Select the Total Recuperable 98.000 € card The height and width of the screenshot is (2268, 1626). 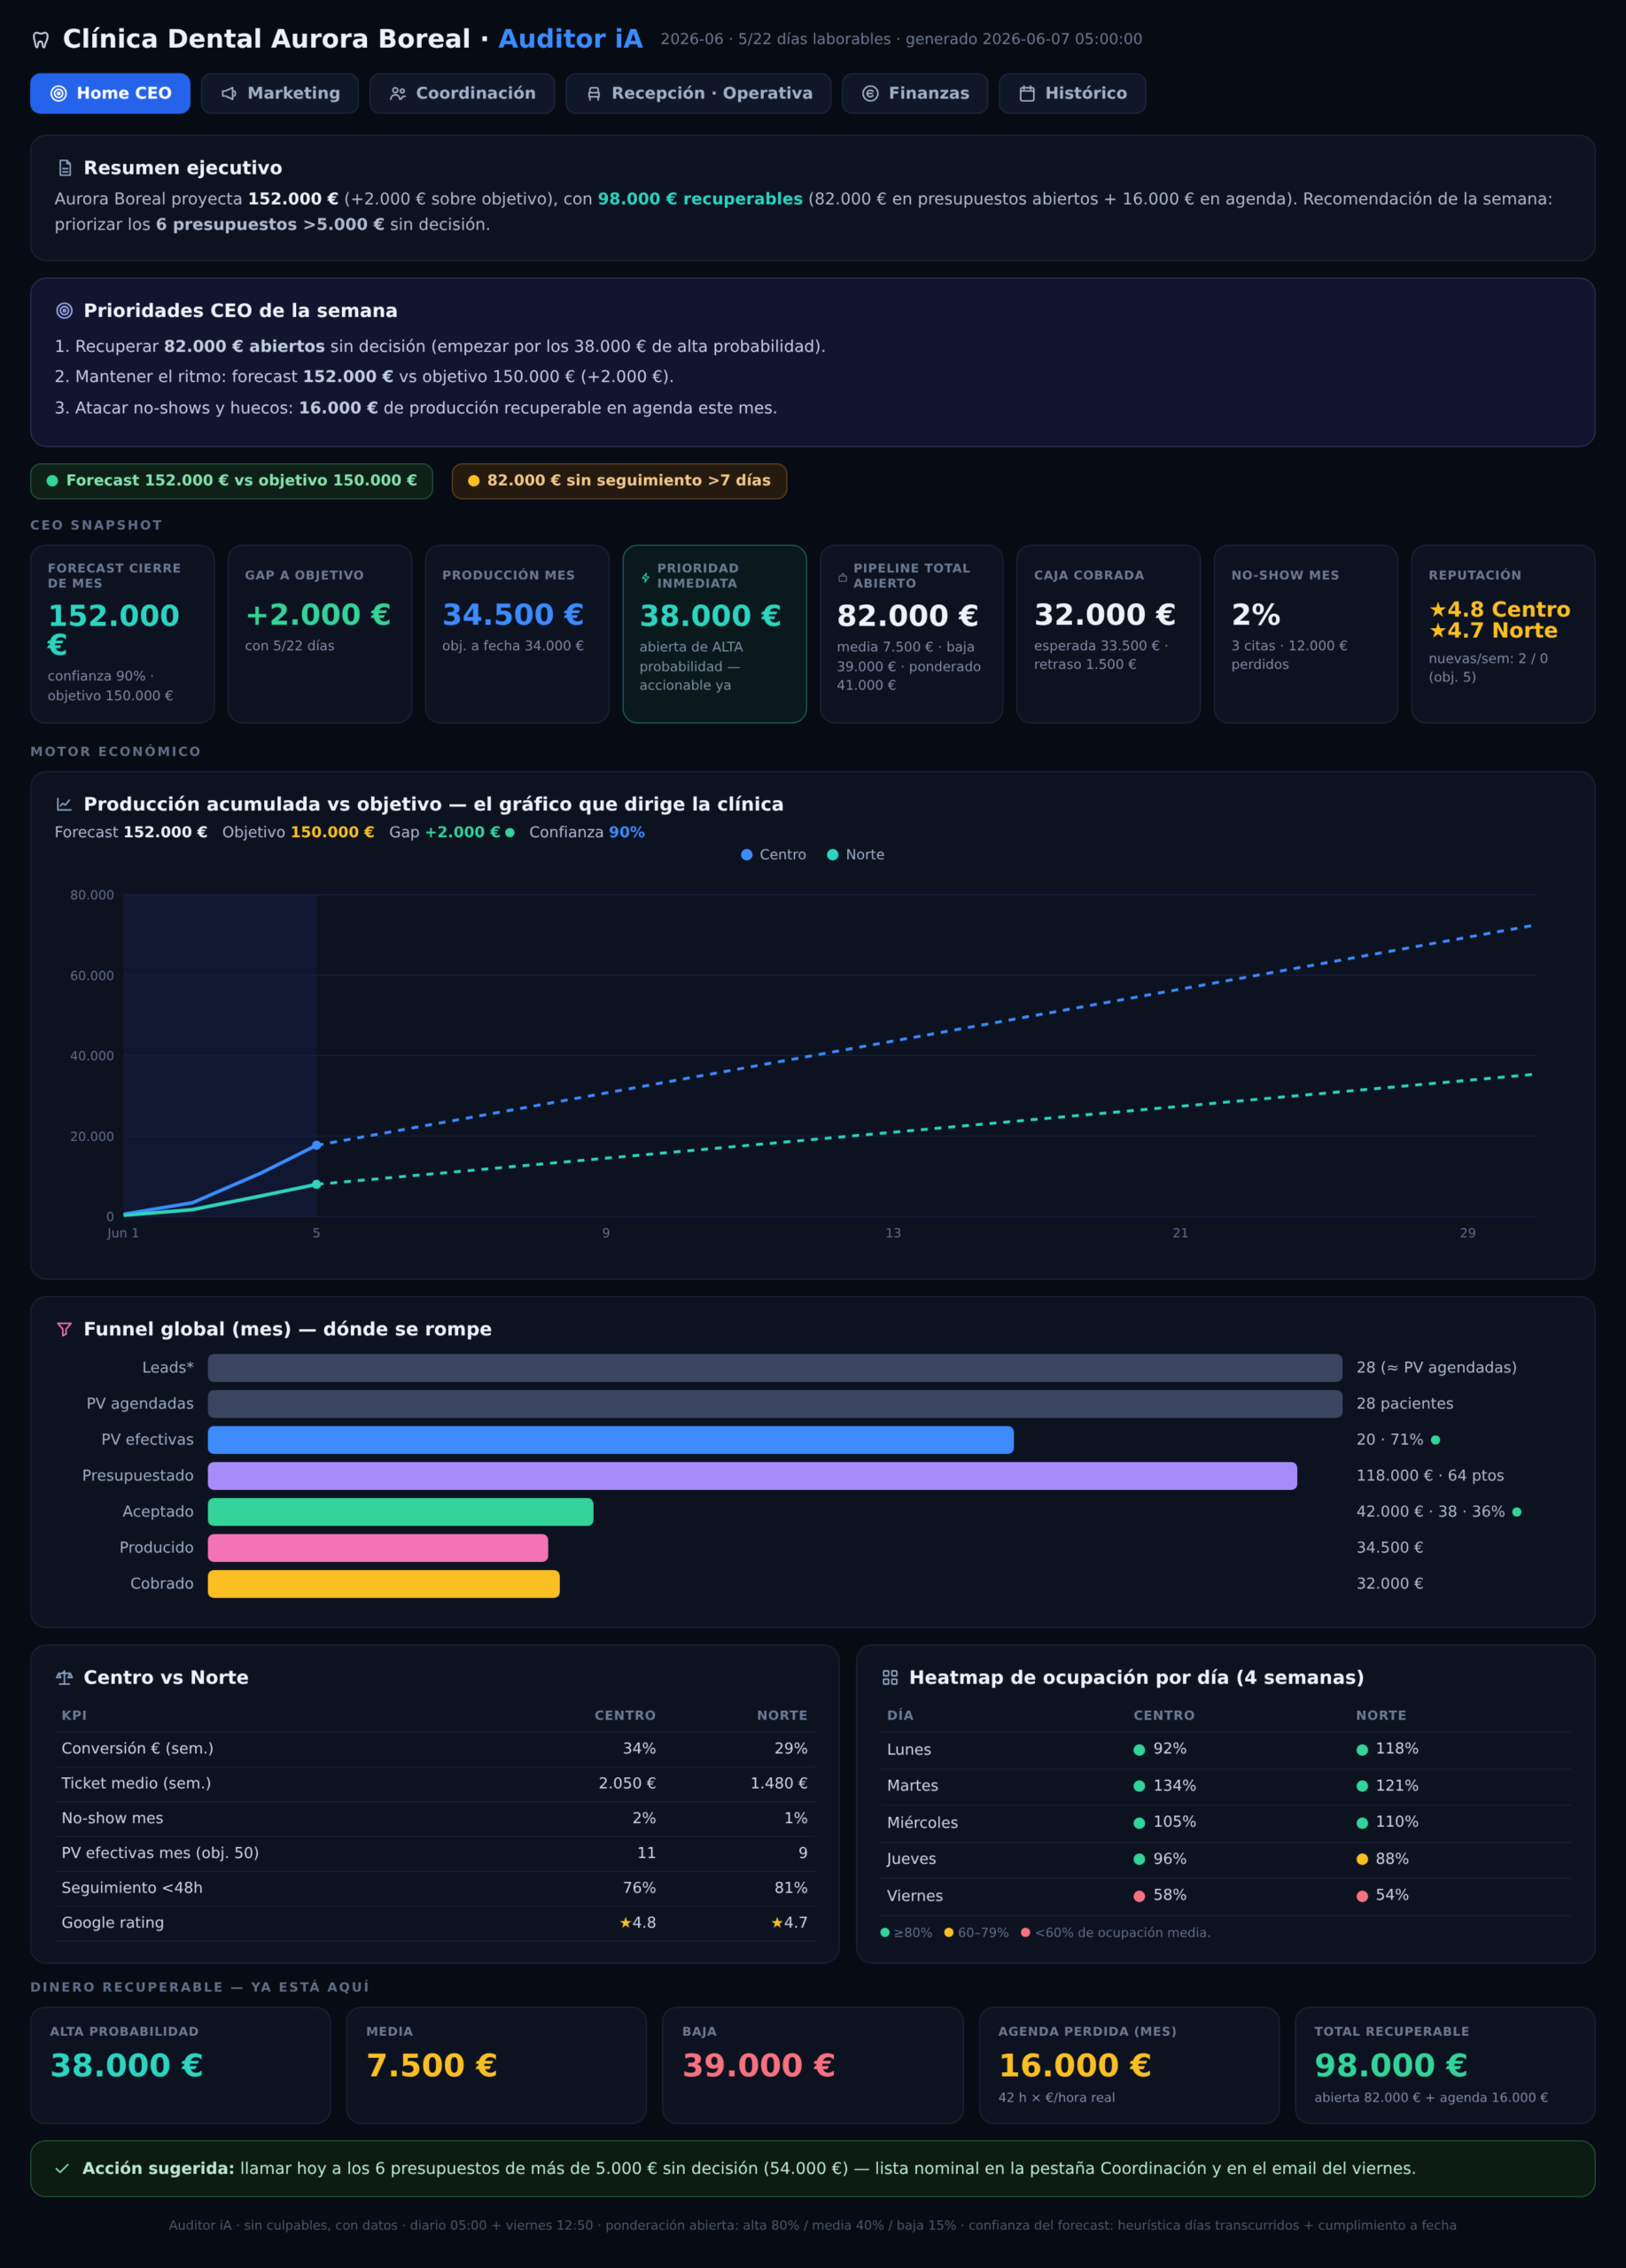[1444, 2065]
